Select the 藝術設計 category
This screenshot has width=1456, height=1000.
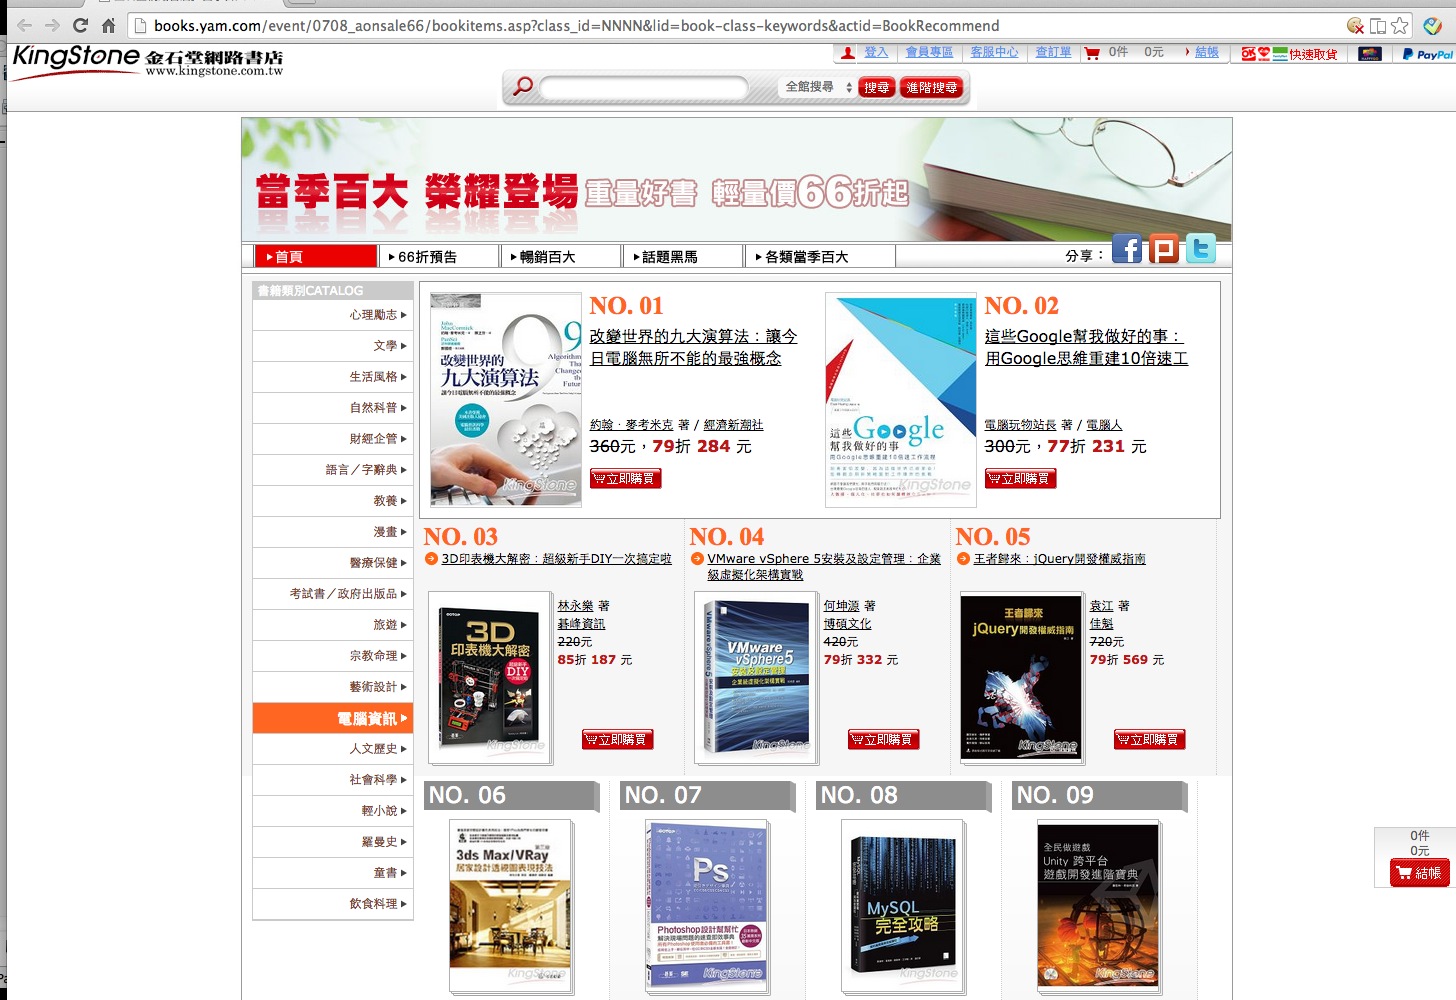tap(333, 686)
